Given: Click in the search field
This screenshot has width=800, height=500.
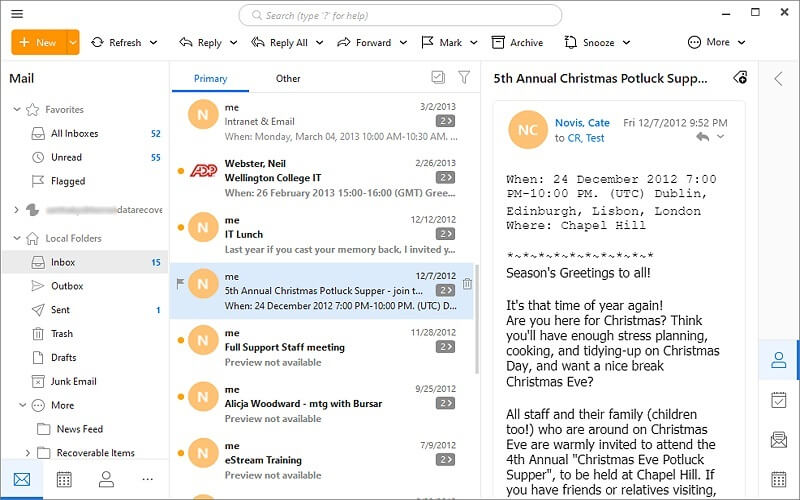Looking at the screenshot, I should pos(400,15).
